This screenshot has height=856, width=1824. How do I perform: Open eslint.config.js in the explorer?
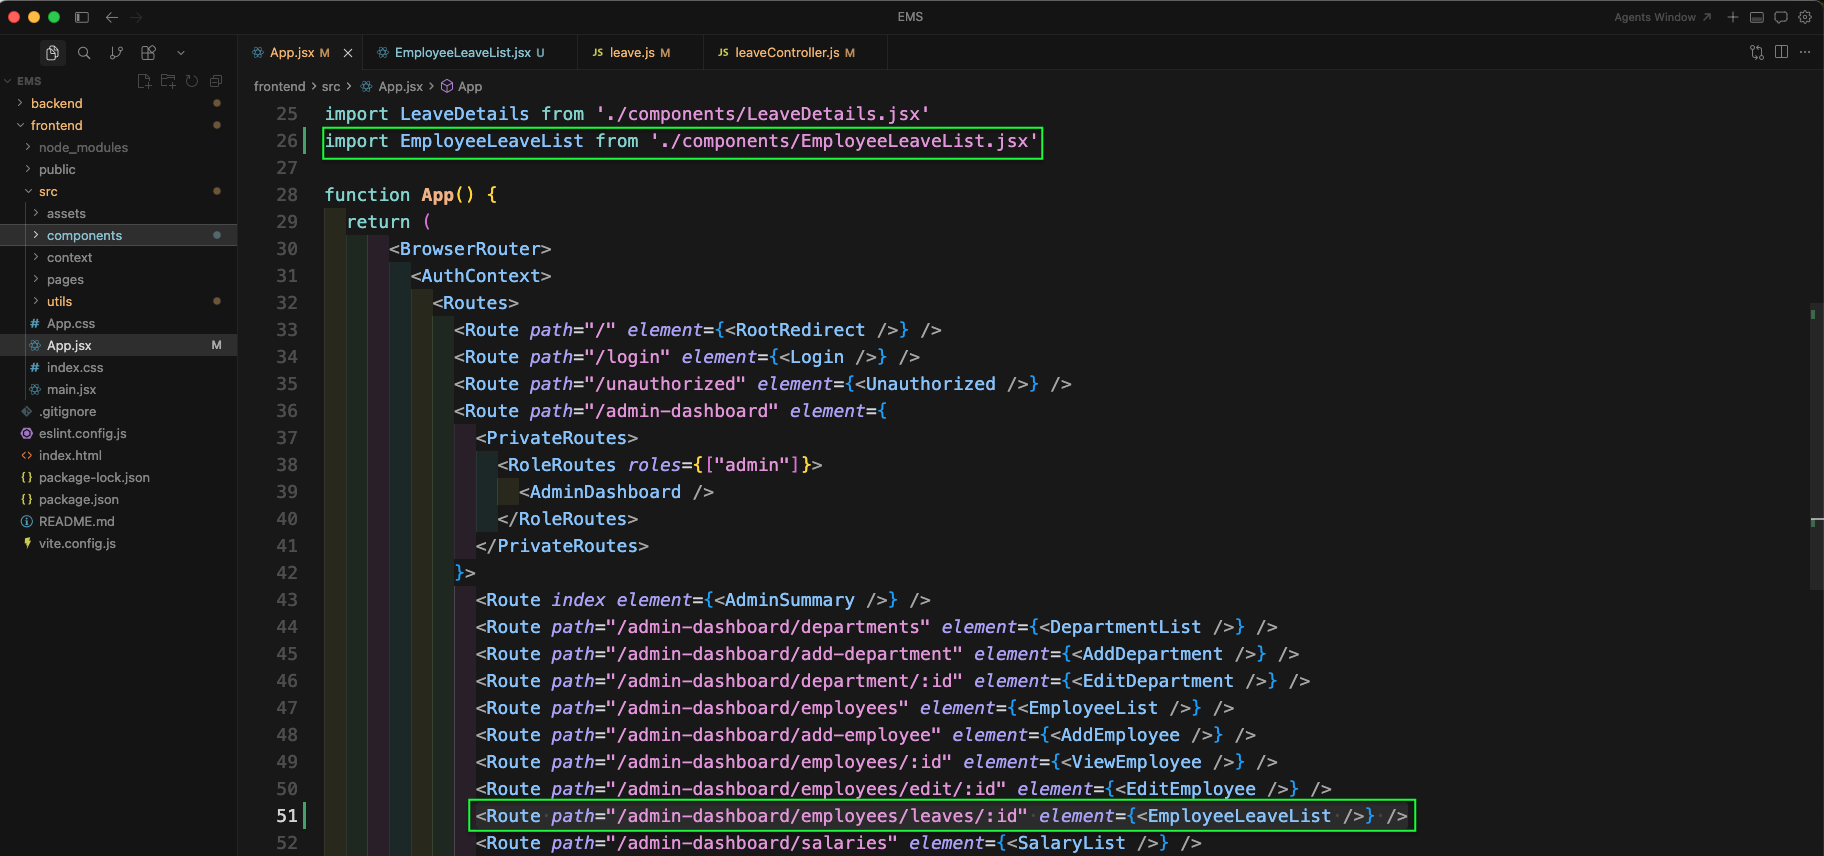point(118,433)
